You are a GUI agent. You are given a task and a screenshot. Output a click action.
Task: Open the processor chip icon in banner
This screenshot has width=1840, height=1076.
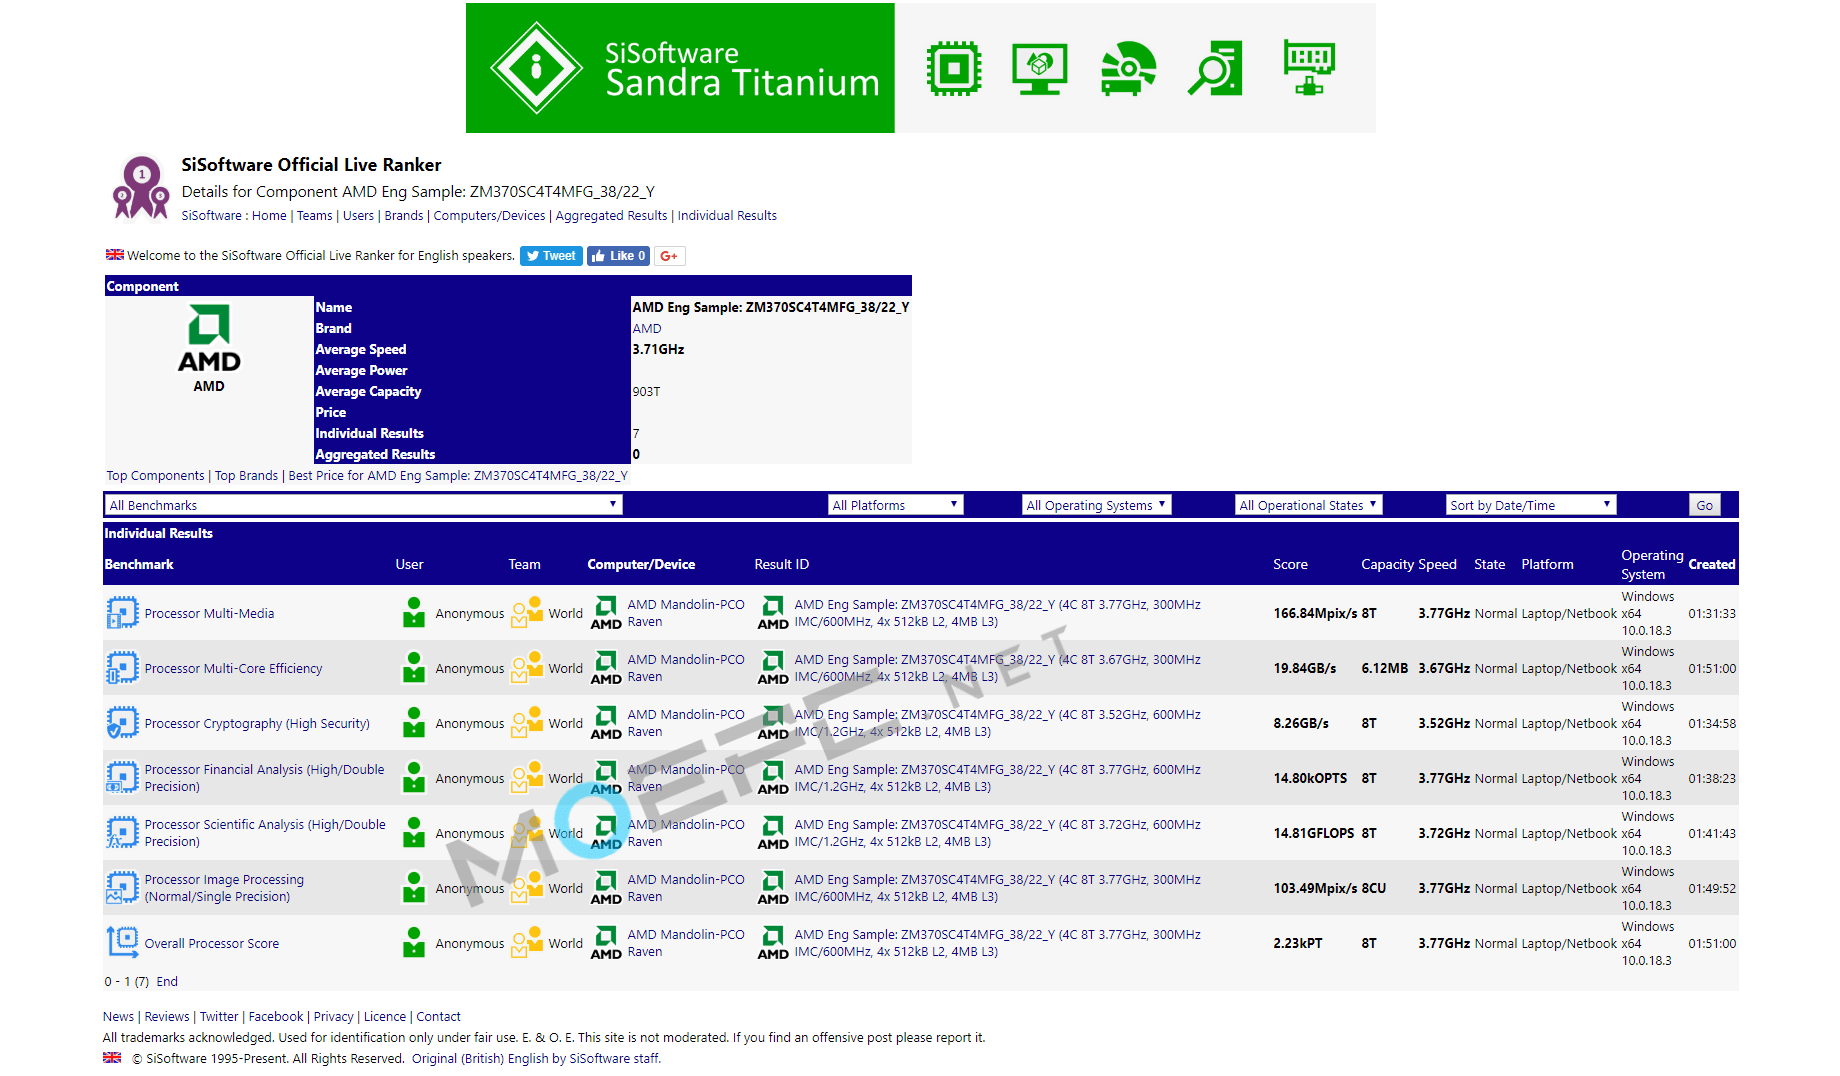coord(954,68)
